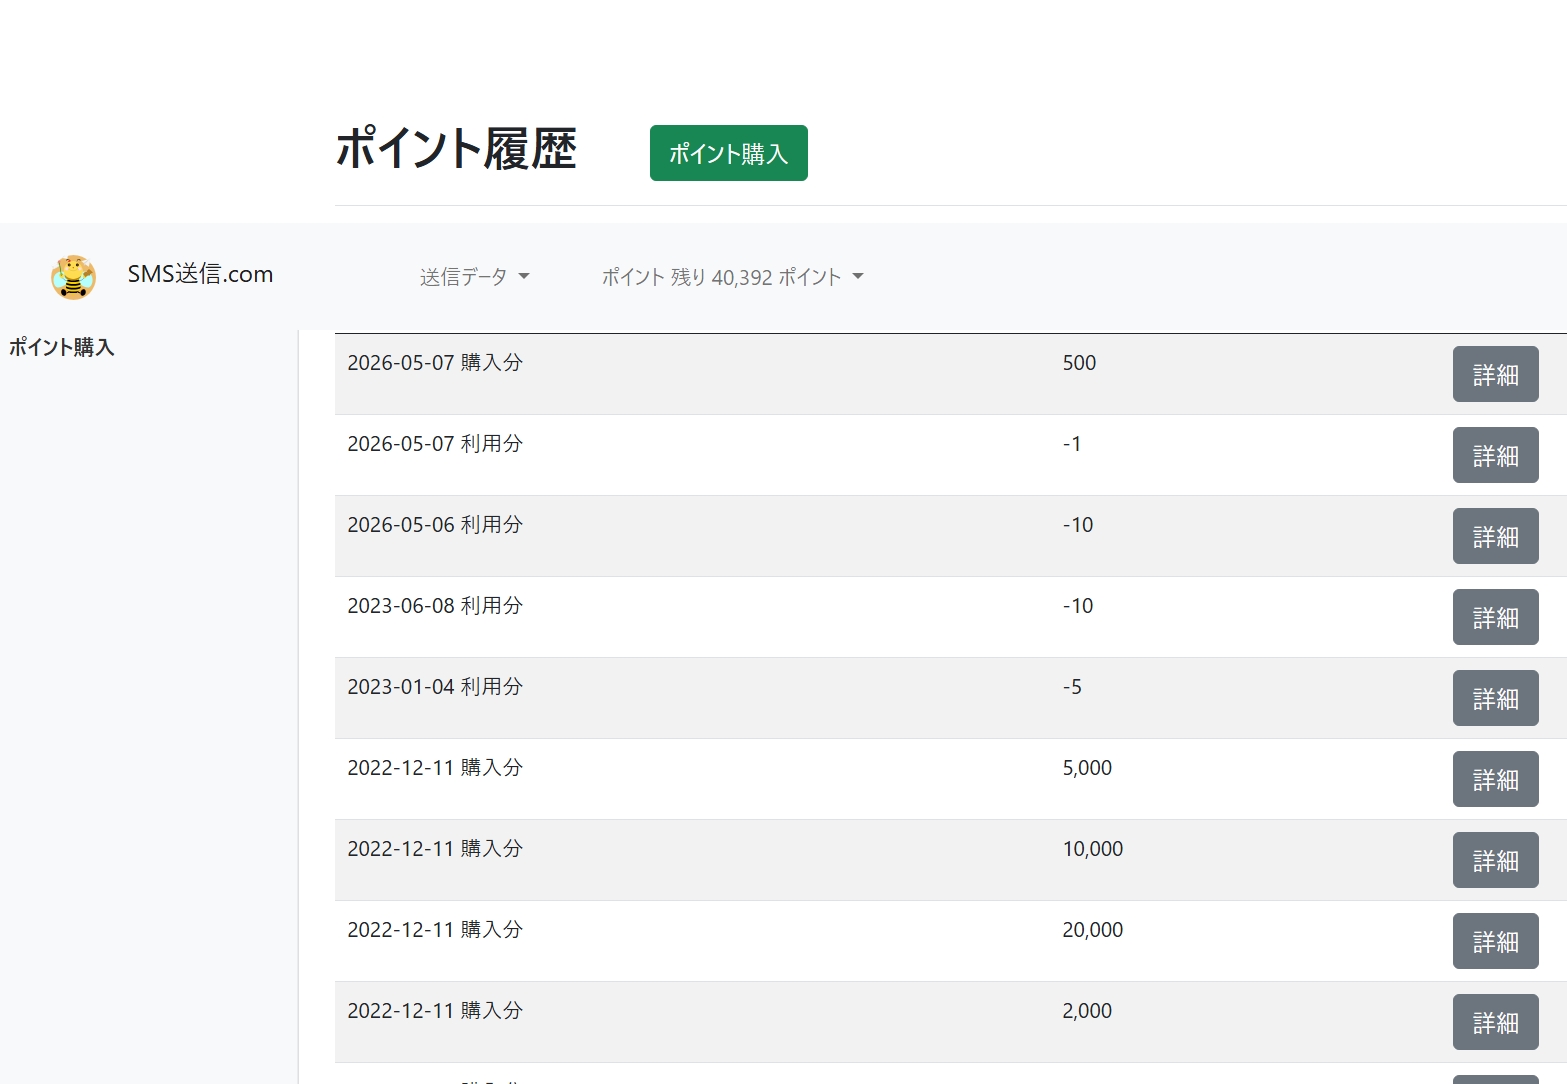Click the 500 points value
Screen dimensions: 1567x1084
tap(1079, 363)
